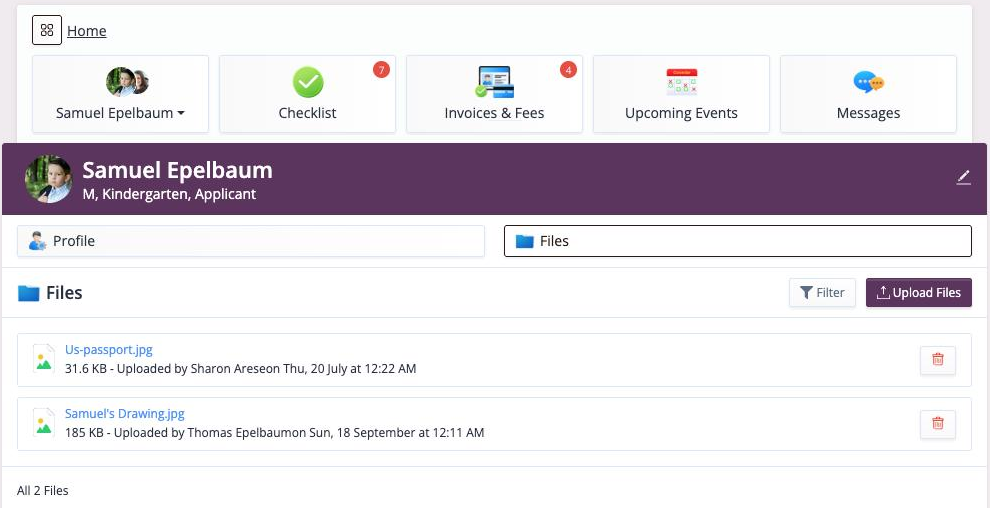Click the 'M, Kindergarten, Applicant' subtitle
The height and width of the screenshot is (508, 990).
(169, 194)
